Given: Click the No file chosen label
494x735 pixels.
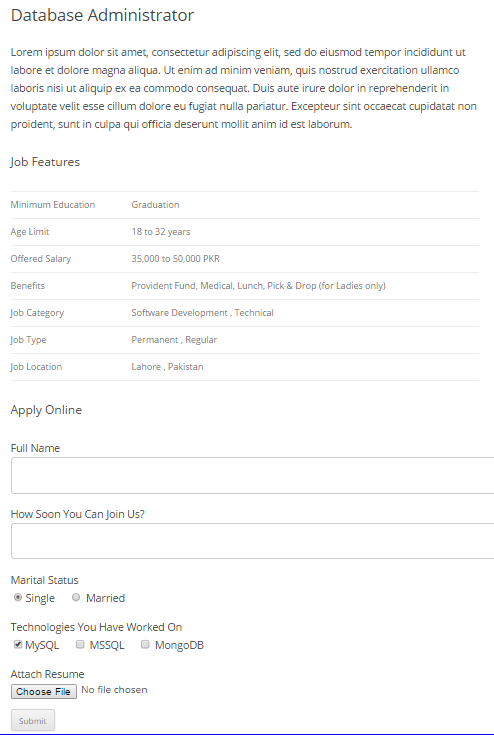Looking at the screenshot, I should point(114,690).
